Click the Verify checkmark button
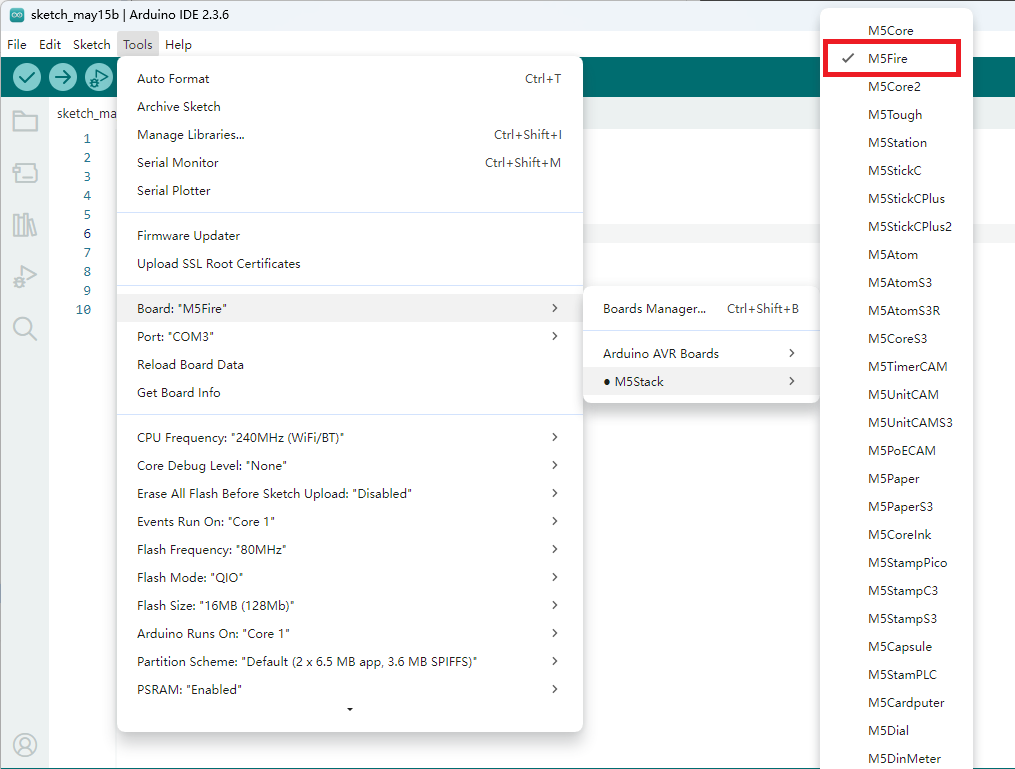Viewport: 1015px width, 769px height. tap(27, 78)
